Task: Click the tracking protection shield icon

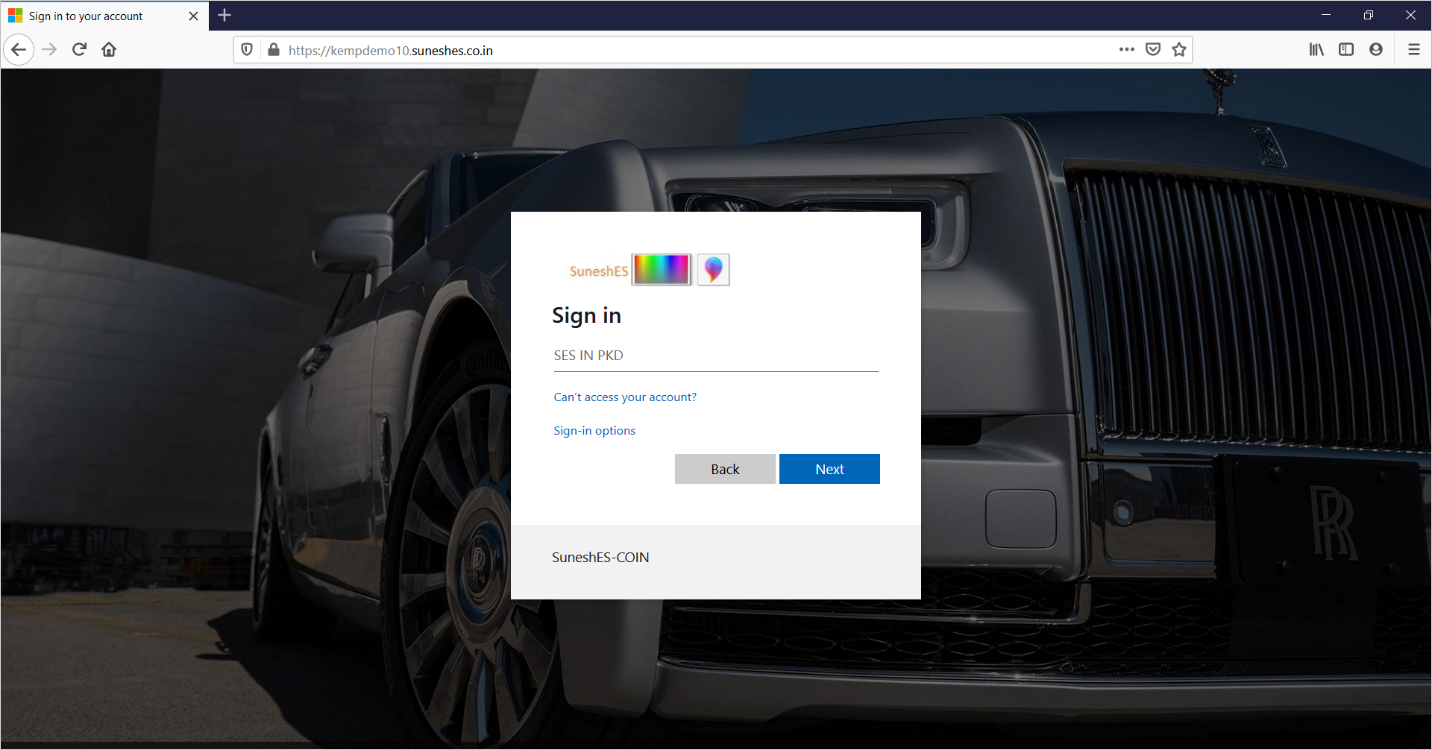Action: click(x=246, y=48)
